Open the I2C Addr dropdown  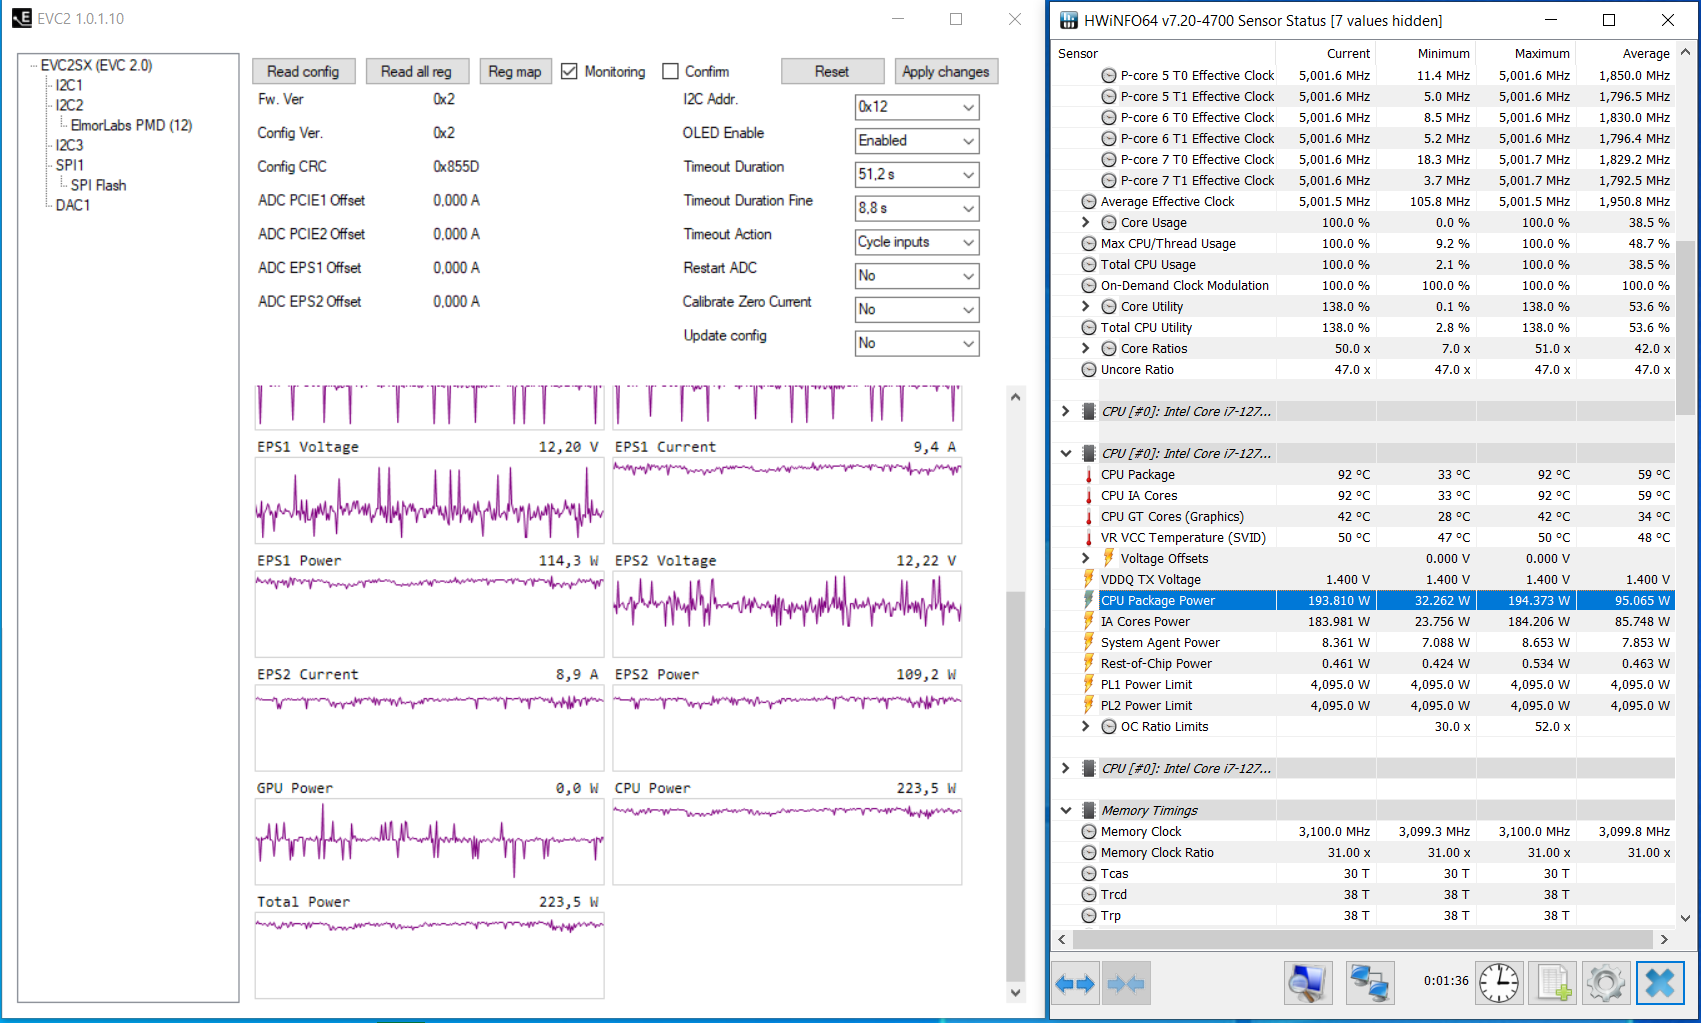[x=917, y=107]
